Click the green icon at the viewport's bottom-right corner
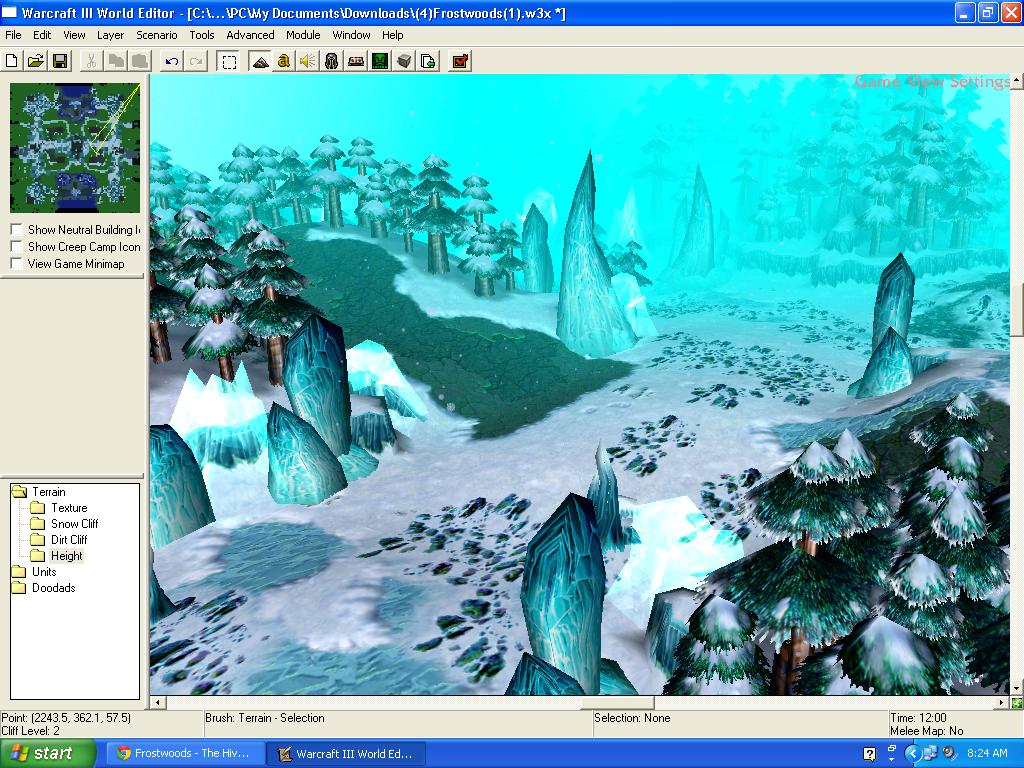This screenshot has height=768, width=1024. coord(1017,703)
